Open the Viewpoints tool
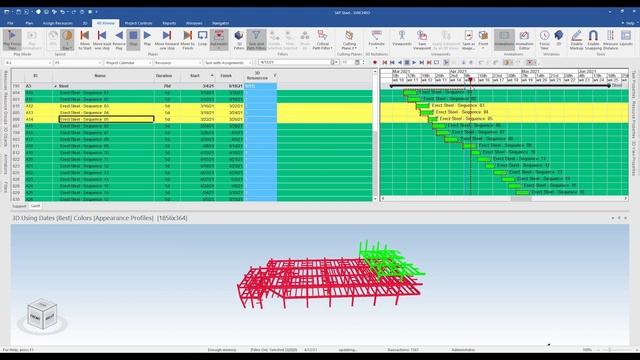 [x=402, y=38]
